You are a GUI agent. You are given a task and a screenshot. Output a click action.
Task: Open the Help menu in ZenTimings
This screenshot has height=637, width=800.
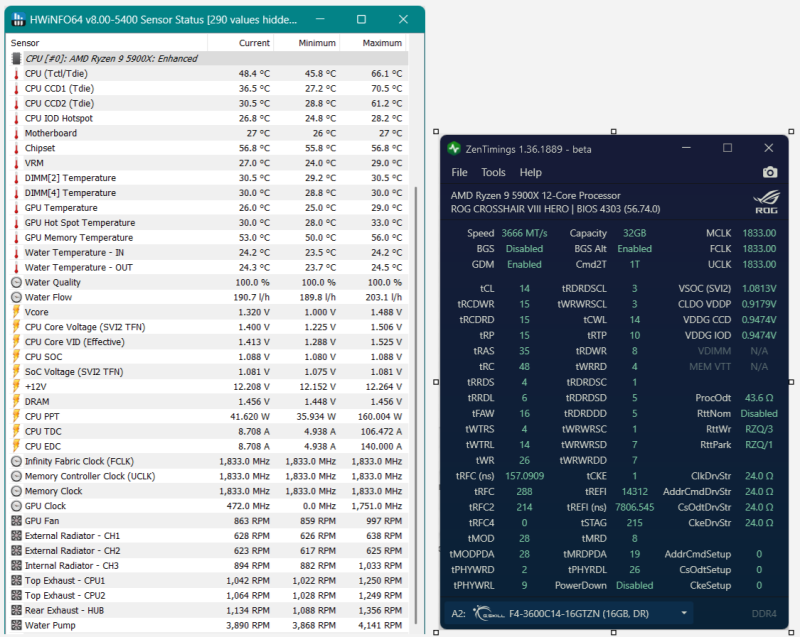click(531, 172)
